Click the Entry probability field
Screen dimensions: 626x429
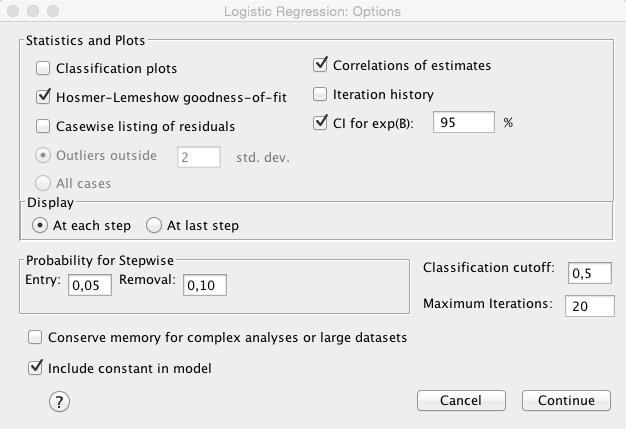pyautogui.click(x=90, y=285)
